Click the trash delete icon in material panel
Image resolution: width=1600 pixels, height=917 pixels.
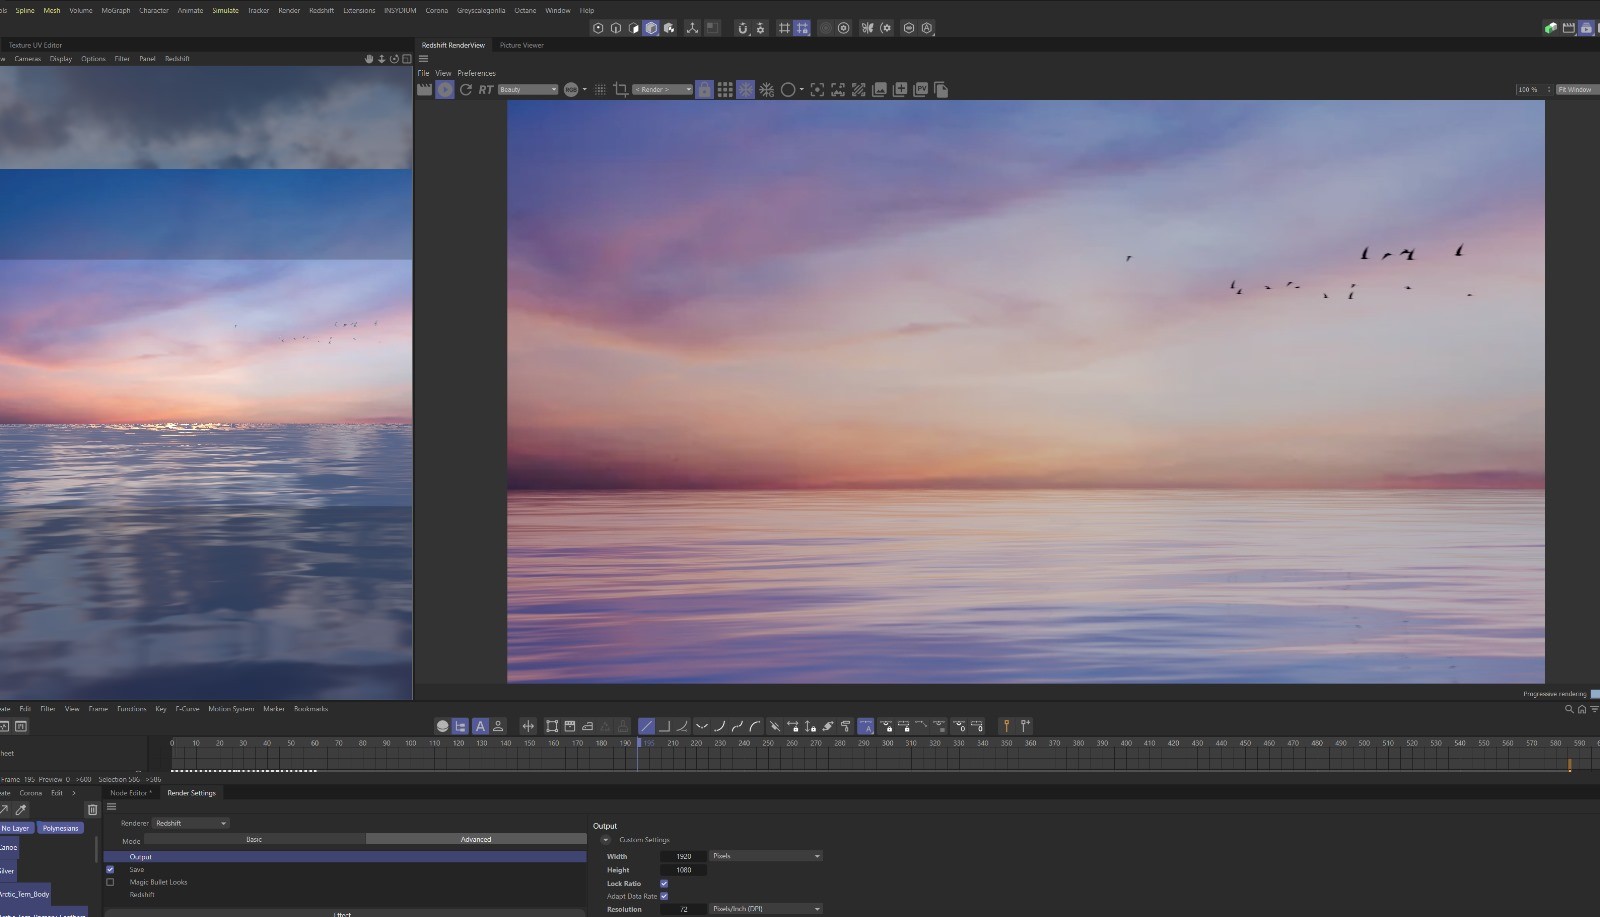point(93,809)
